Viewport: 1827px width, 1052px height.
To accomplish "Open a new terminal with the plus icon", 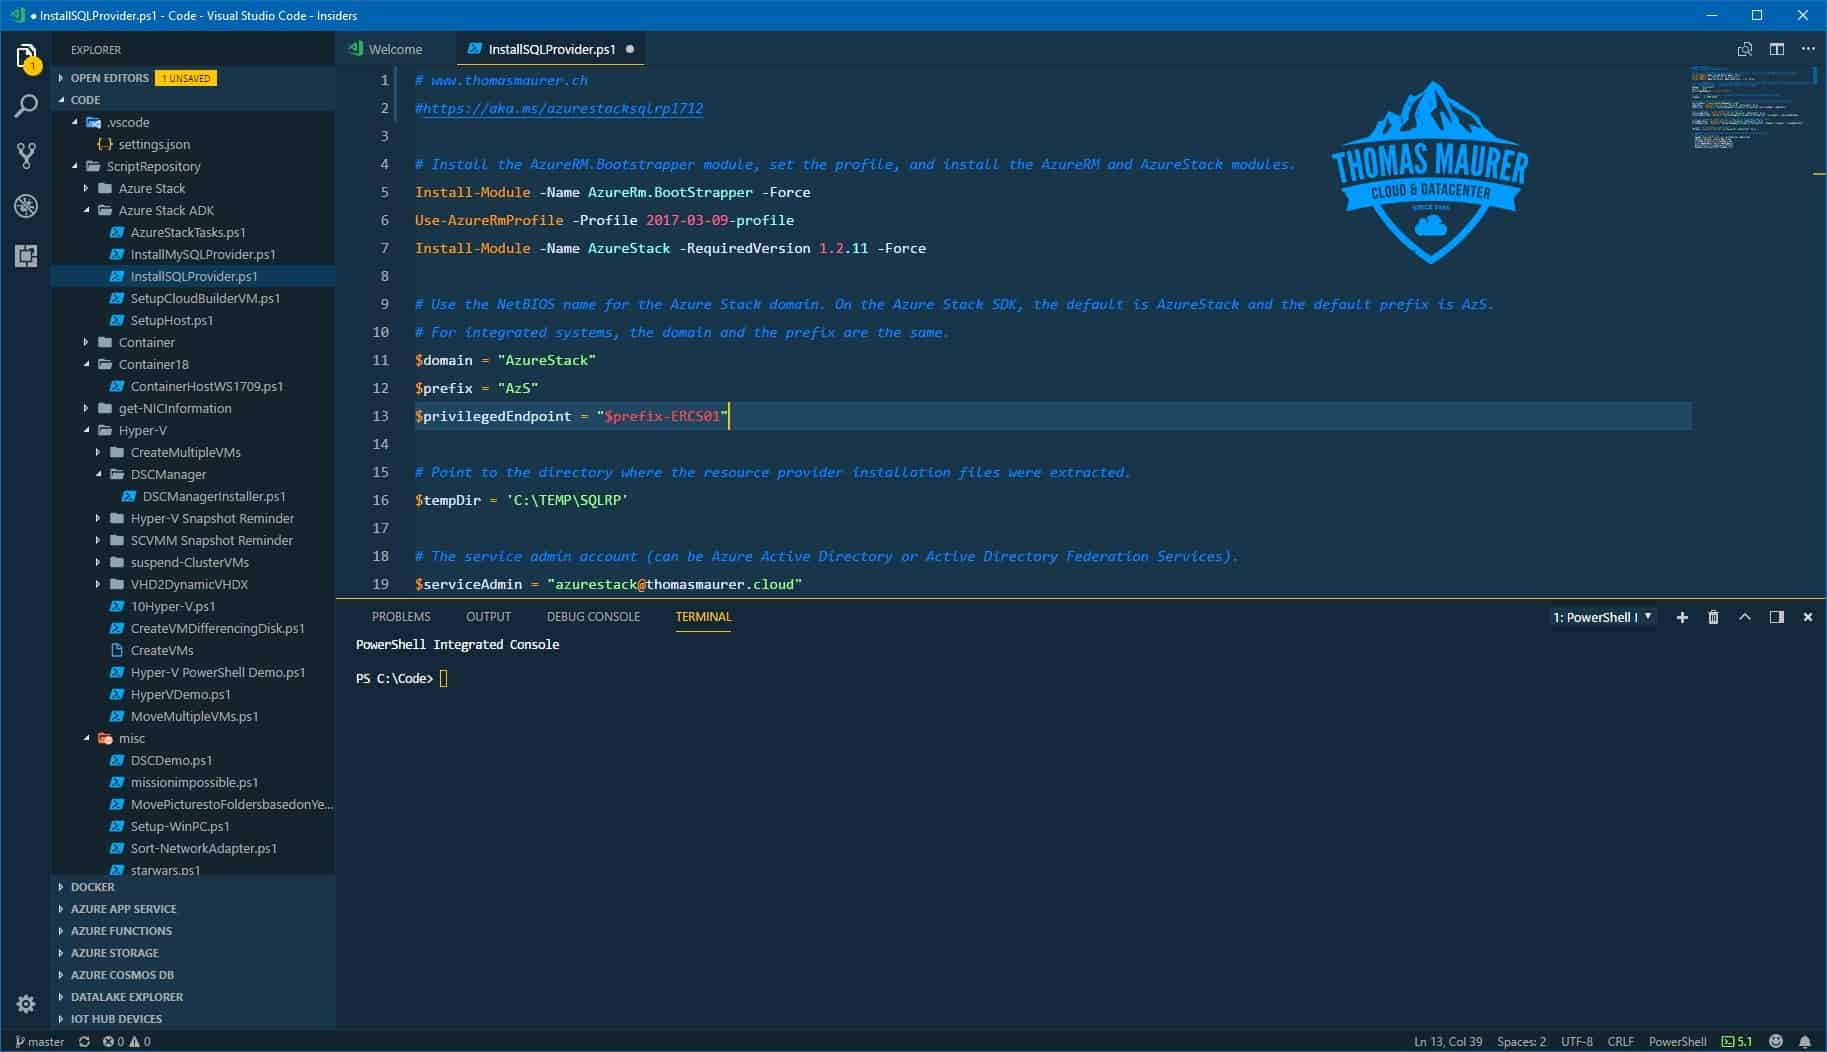I will [x=1682, y=617].
